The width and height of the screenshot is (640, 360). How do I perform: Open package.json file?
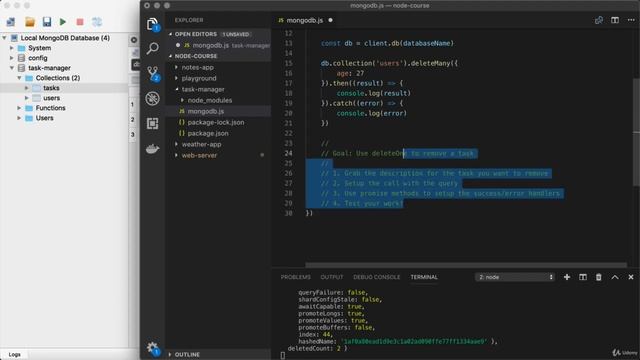(208, 133)
